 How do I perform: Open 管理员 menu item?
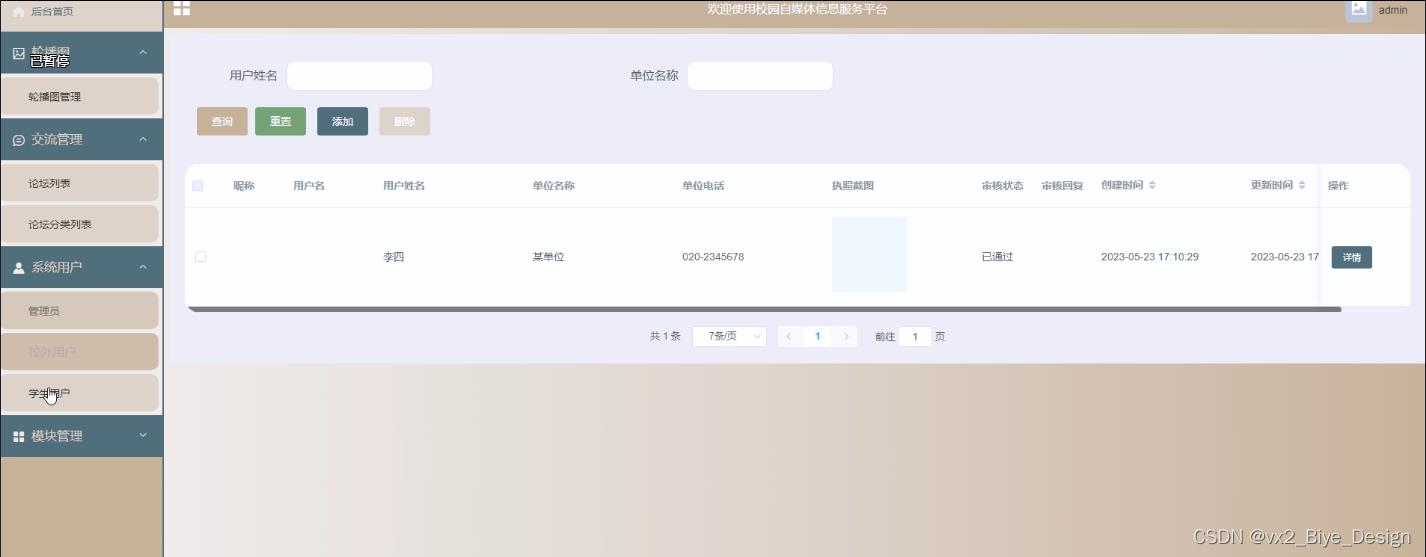pos(80,311)
